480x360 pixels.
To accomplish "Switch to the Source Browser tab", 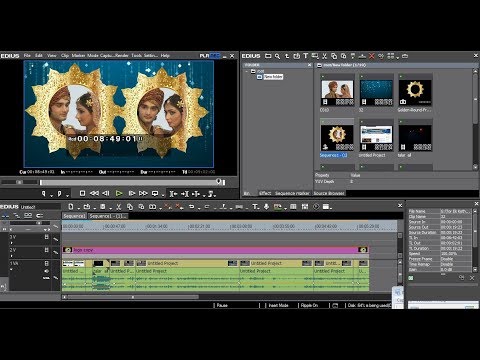I will [329, 193].
